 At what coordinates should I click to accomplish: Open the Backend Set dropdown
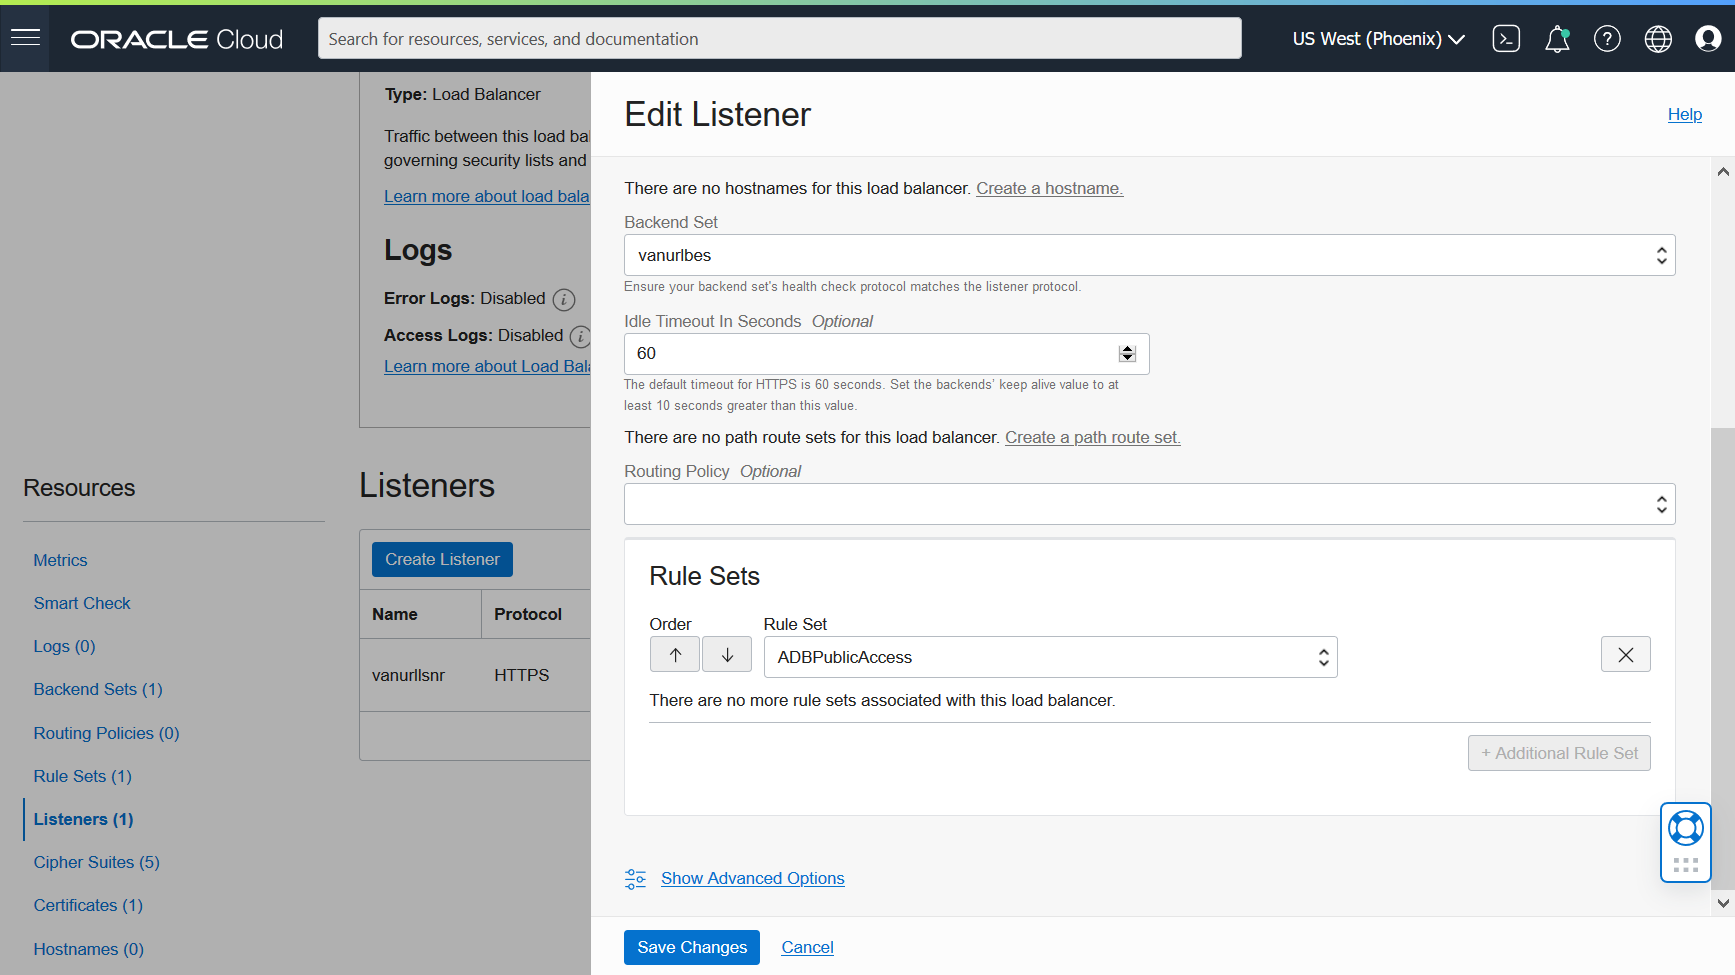[1661, 255]
